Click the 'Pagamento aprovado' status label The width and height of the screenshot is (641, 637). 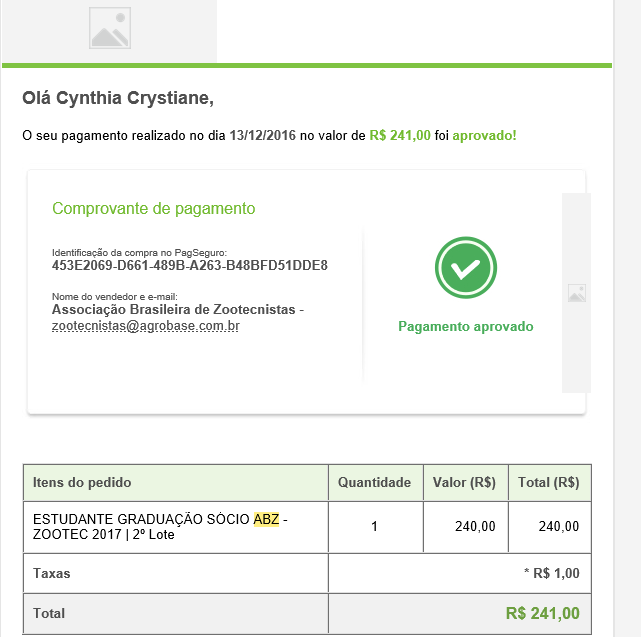coord(466,327)
